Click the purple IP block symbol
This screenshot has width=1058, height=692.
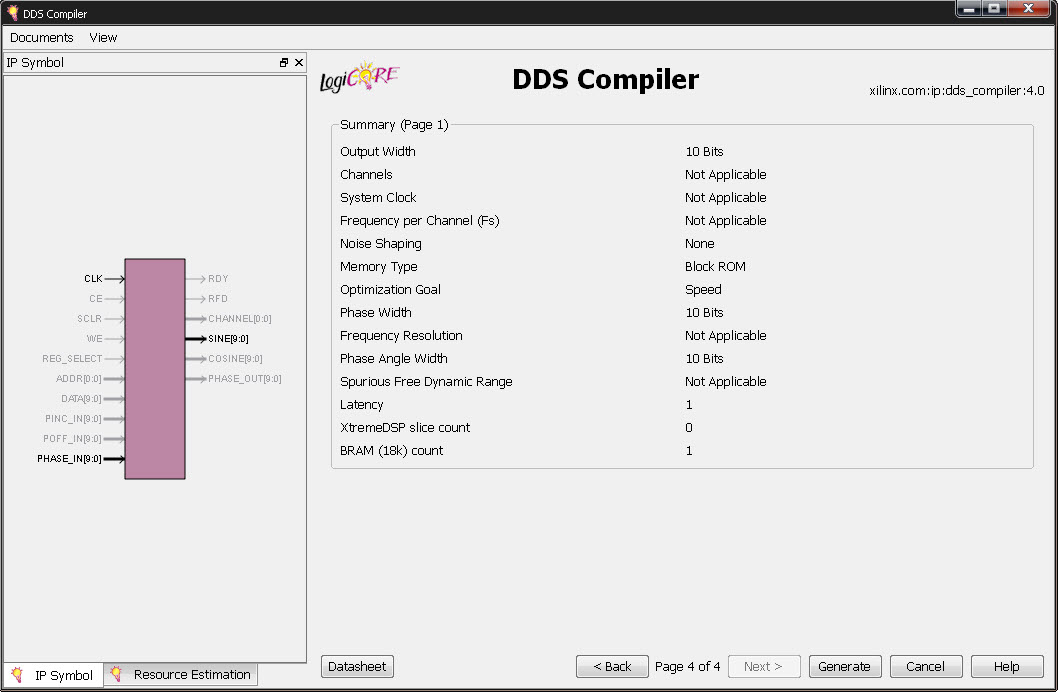155,369
